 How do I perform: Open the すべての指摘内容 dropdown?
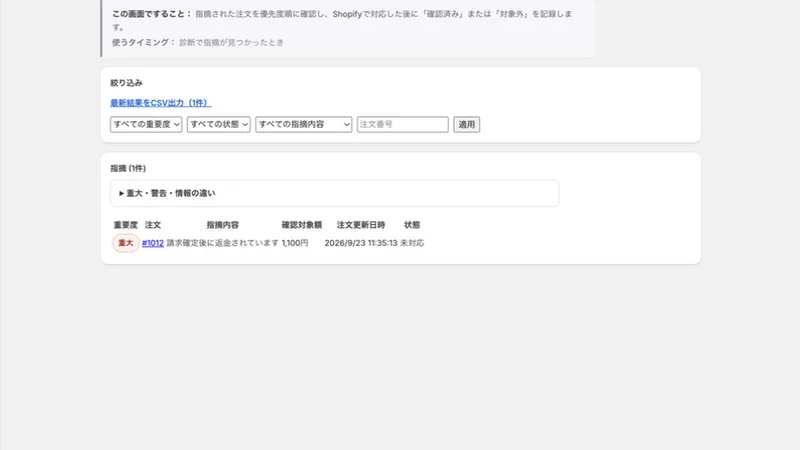(304, 124)
